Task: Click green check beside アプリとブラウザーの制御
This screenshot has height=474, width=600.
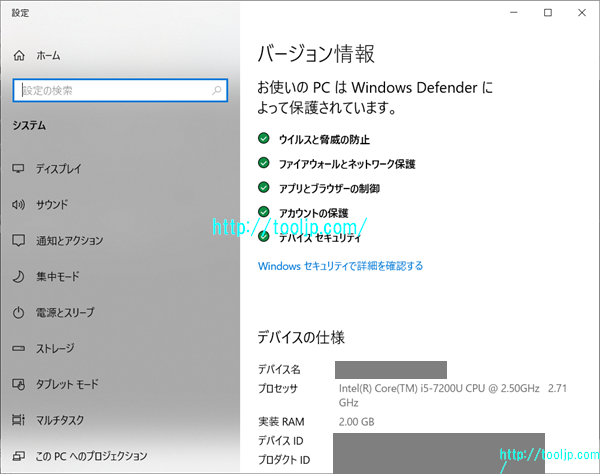Action: tap(263, 187)
